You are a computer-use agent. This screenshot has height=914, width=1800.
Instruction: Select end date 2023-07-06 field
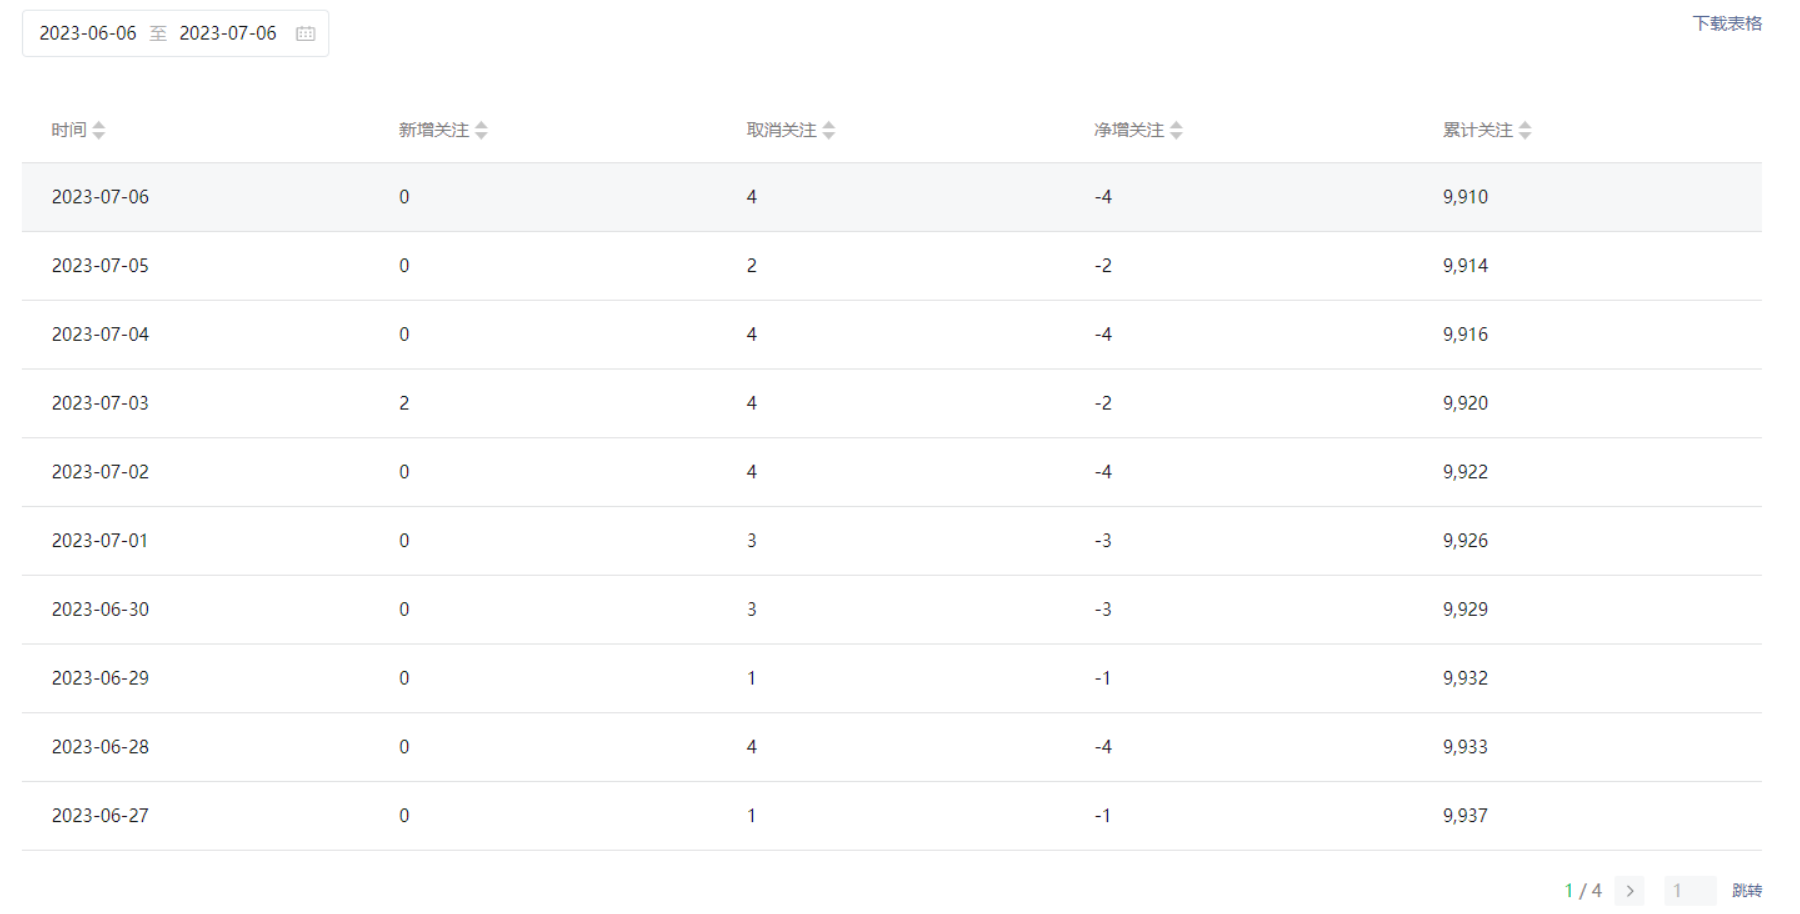coord(228,33)
